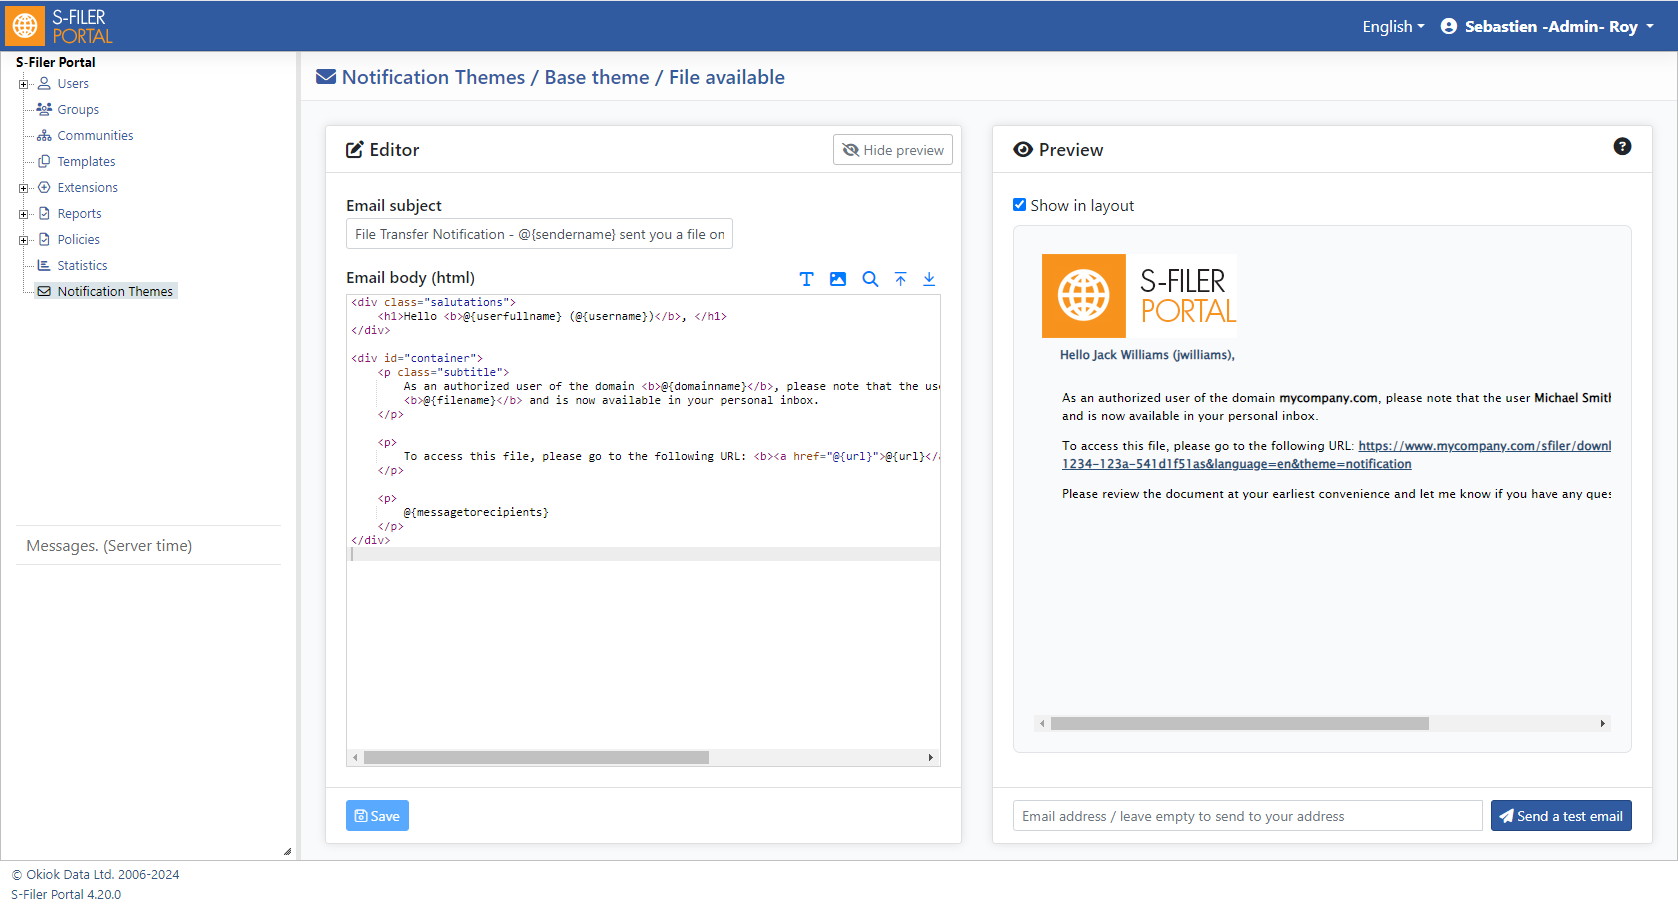This screenshot has height=914, width=1678.
Task: Click the test email address input field
Action: [1247, 816]
